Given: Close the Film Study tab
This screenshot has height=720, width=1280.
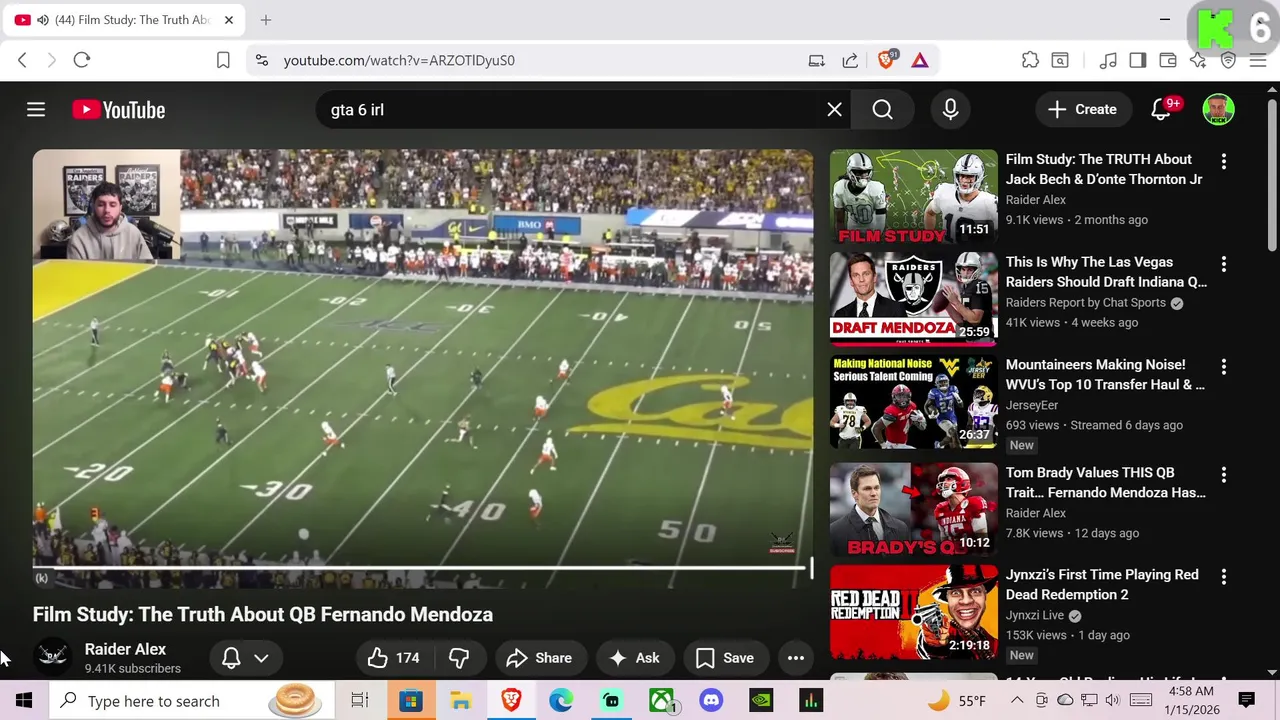Looking at the screenshot, I should click(x=228, y=20).
